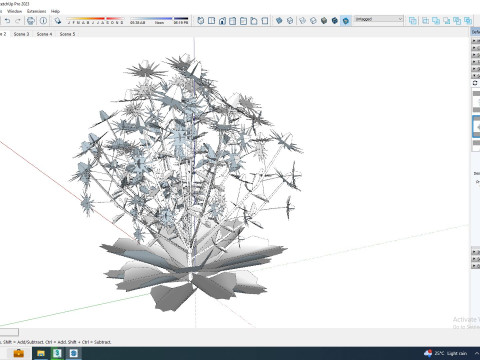The image size is (480, 360).
Task: Select Hidden Line face style
Action: (x=313, y=21)
